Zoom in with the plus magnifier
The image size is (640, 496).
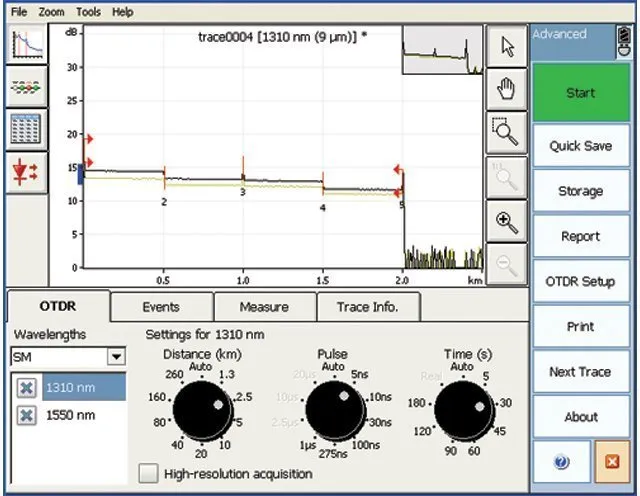click(x=507, y=221)
